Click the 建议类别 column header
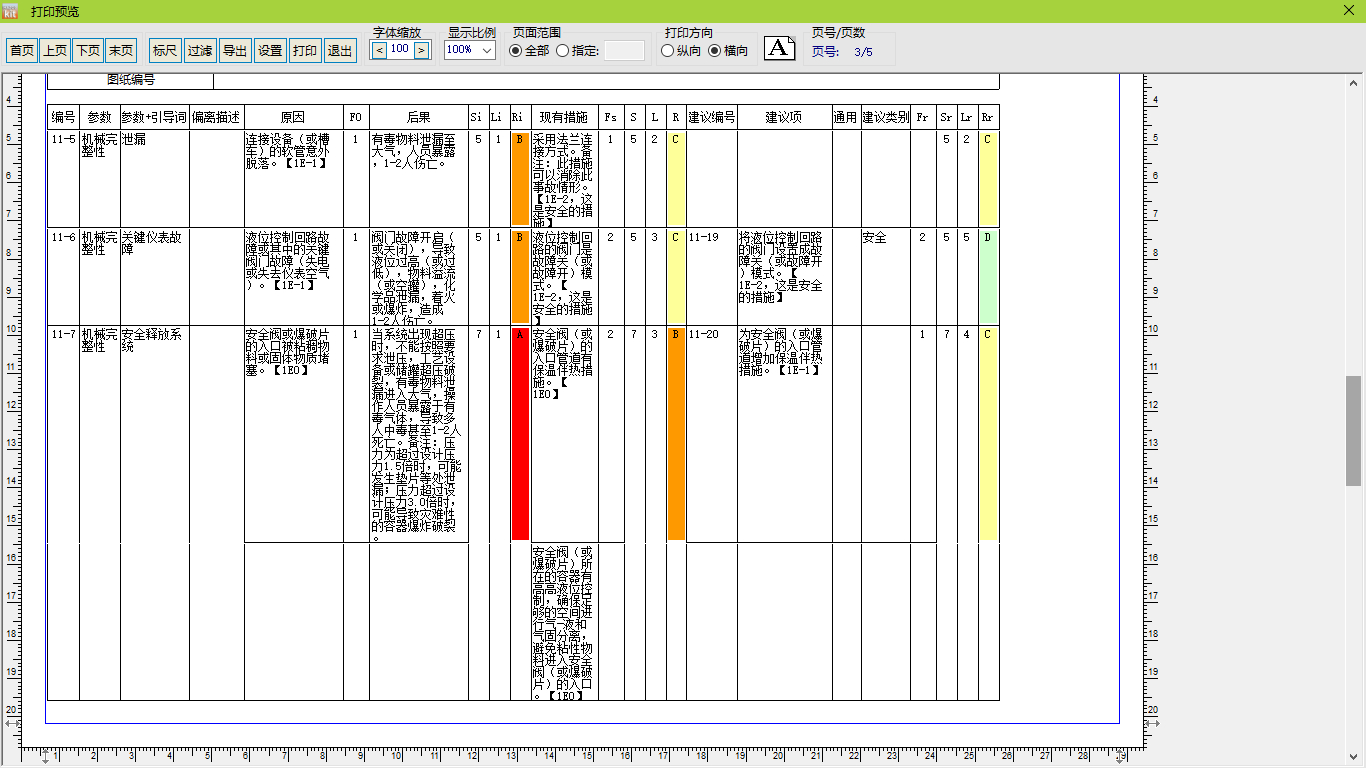 tap(885, 117)
